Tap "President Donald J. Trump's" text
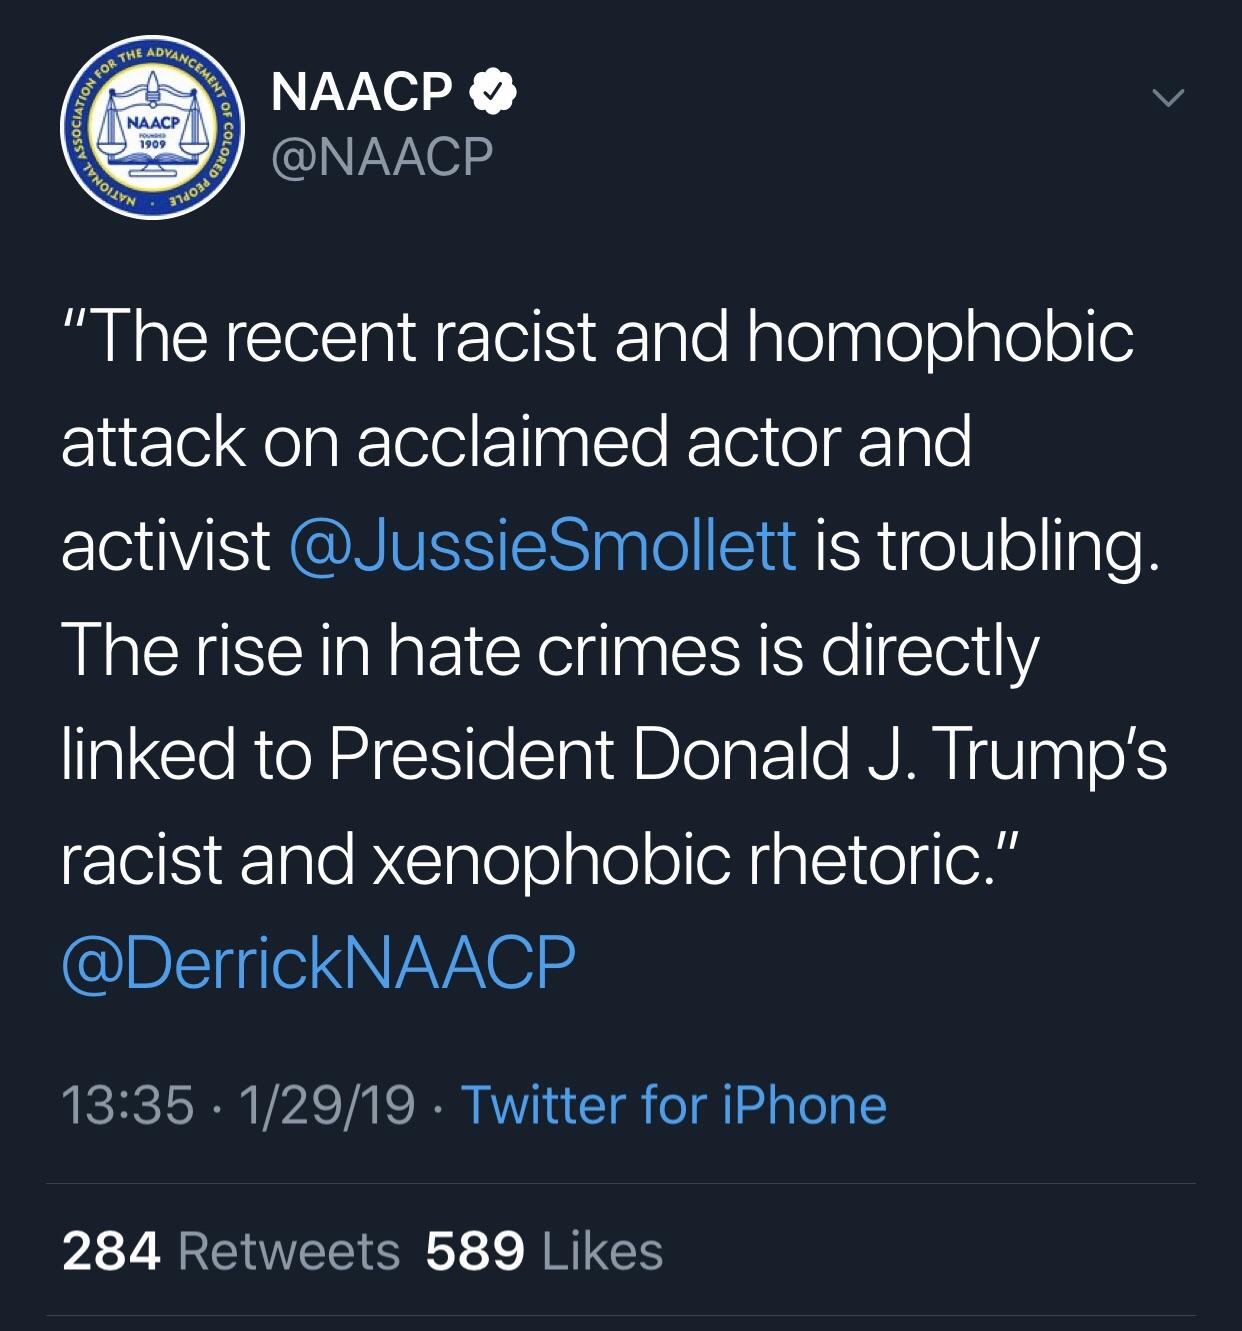The height and width of the screenshot is (1331, 1242). [x=748, y=755]
